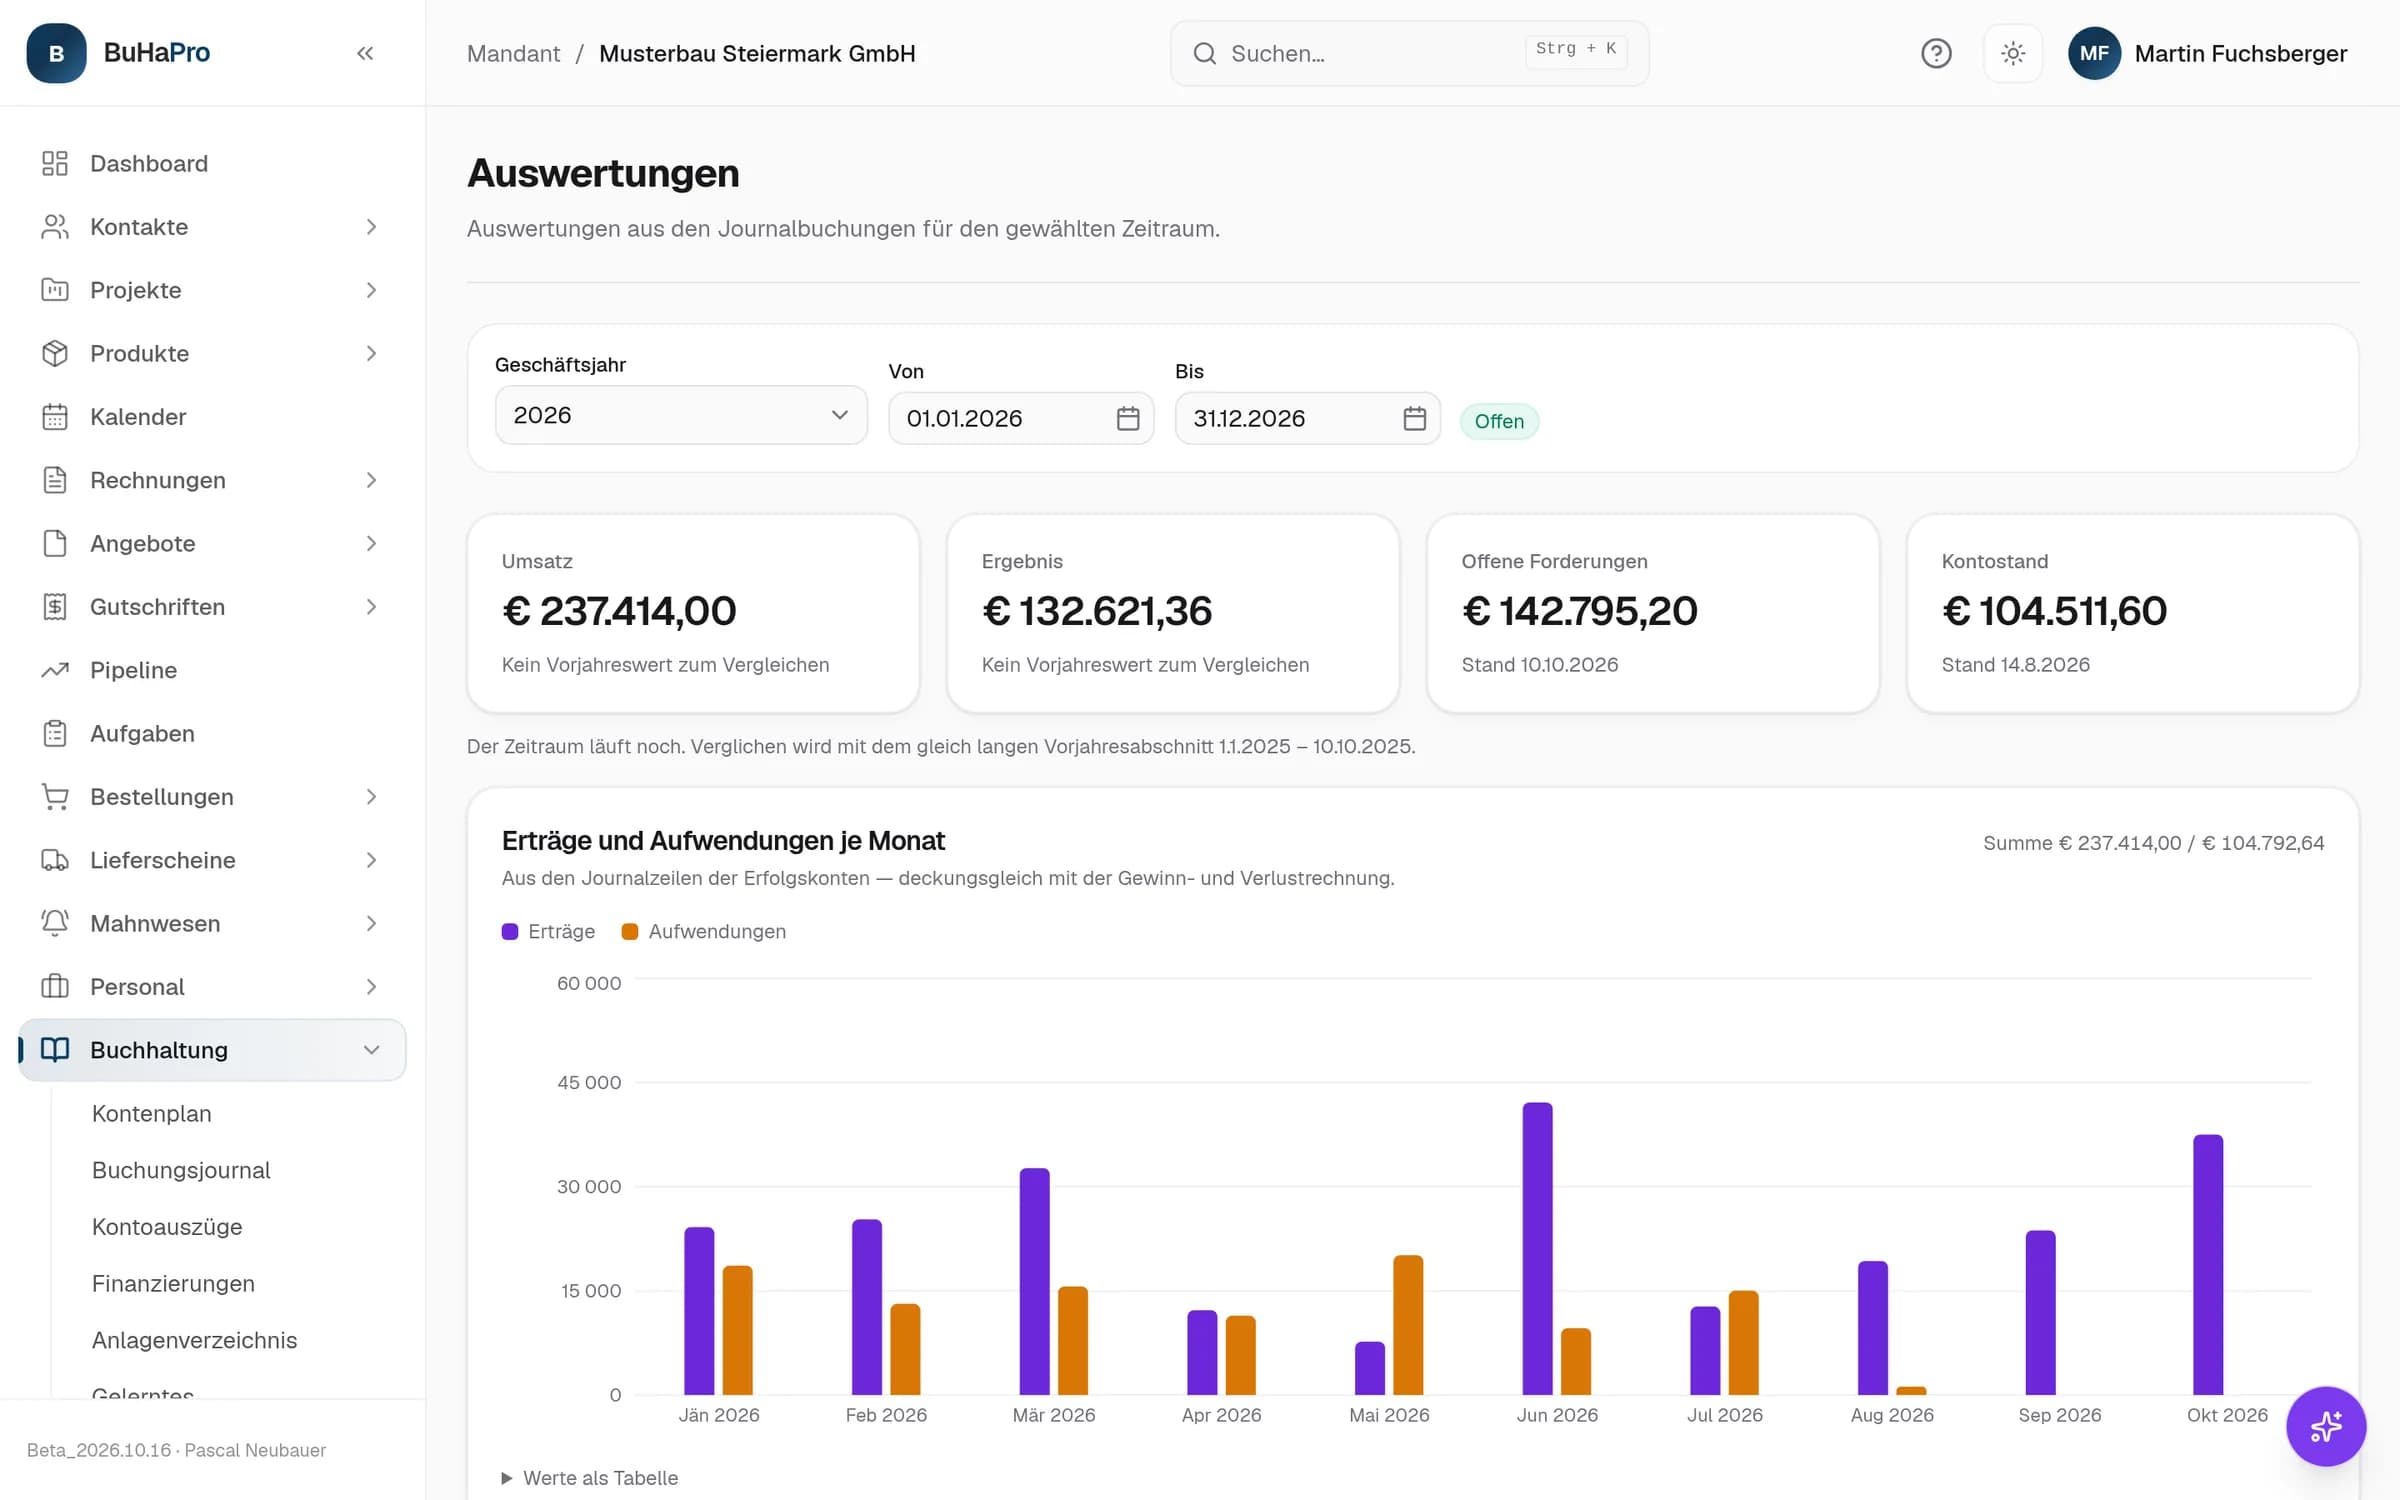
Task: Click the Bestellungen shopping cart icon
Action: coord(55,797)
